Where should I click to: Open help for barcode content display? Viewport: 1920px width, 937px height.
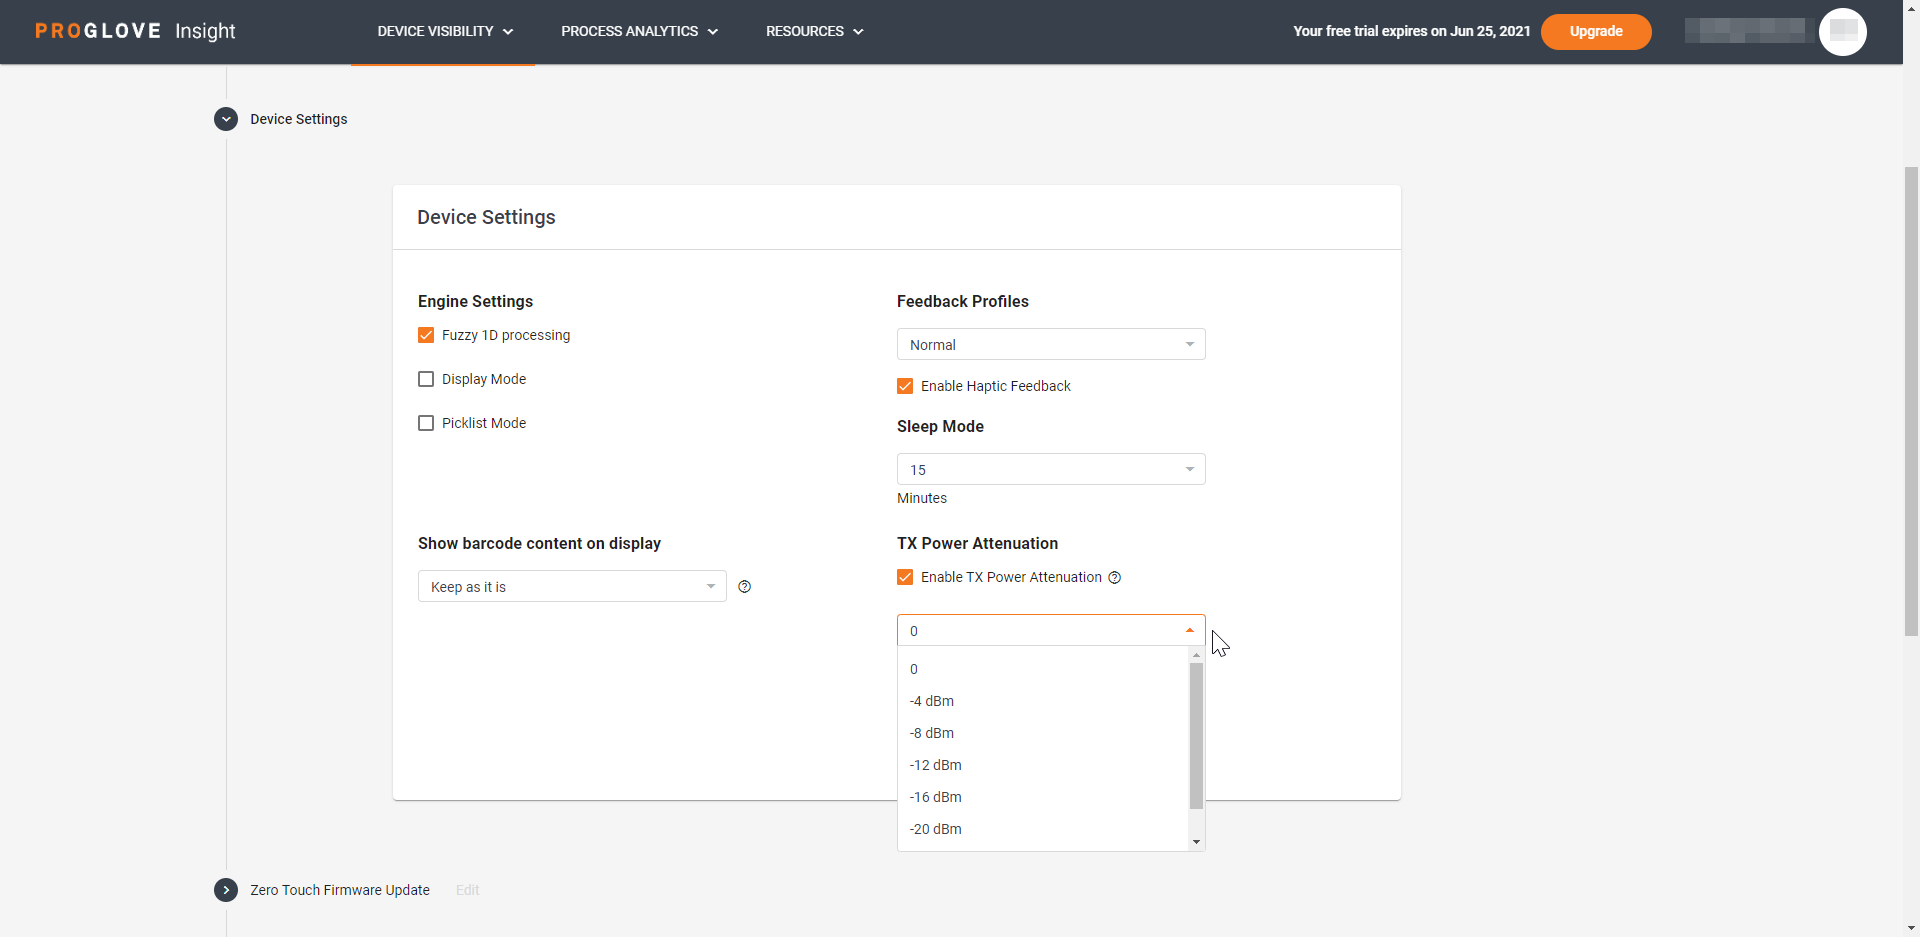(x=744, y=587)
